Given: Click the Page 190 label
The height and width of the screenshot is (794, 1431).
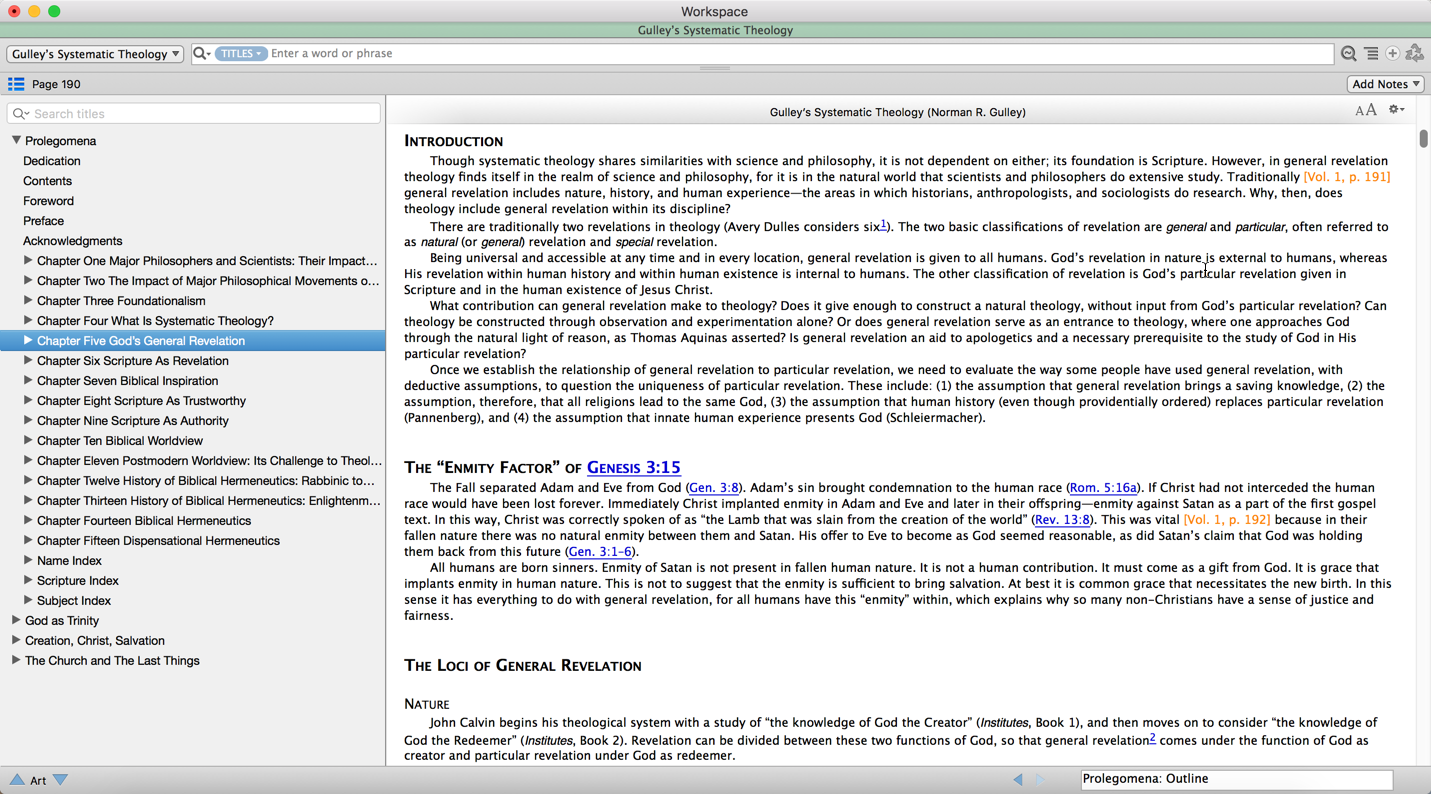Looking at the screenshot, I should [x=56, y=84].
